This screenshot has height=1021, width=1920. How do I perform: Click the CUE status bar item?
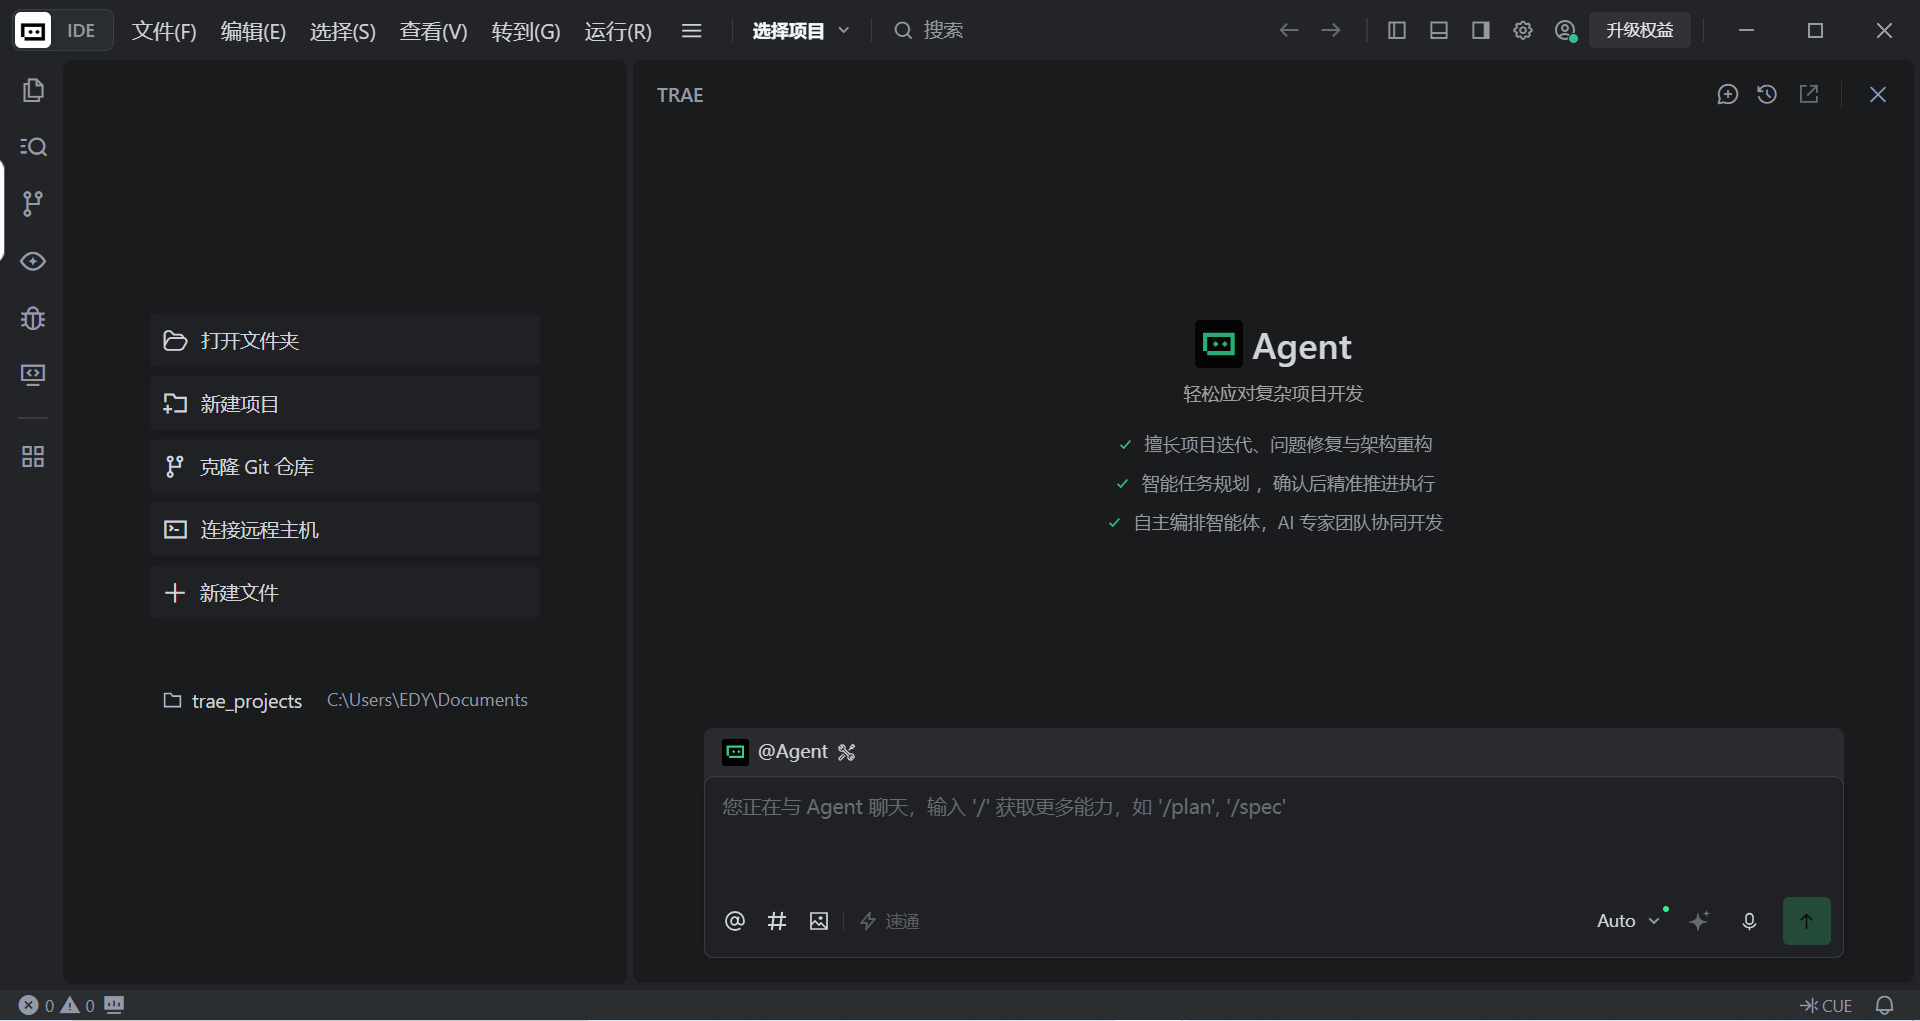(x=1827, y=1006)
